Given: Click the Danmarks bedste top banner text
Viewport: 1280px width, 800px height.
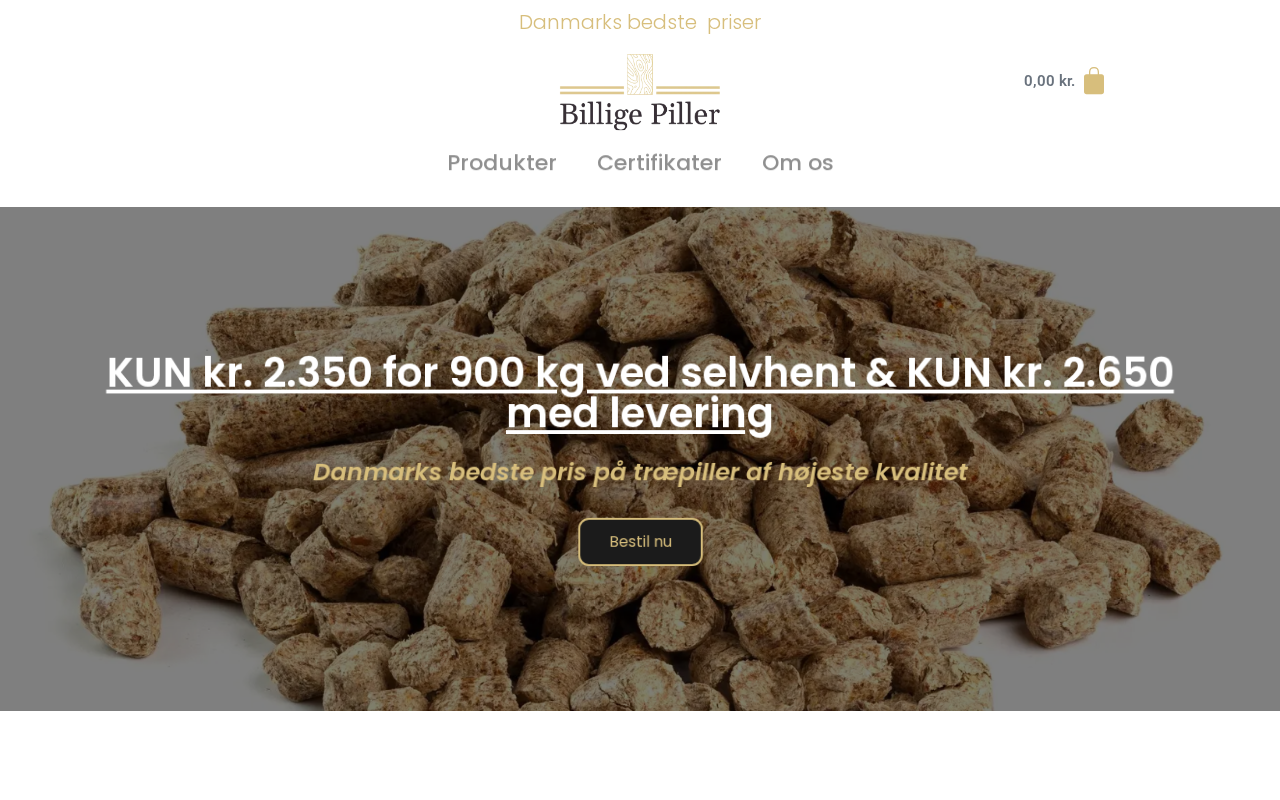Looking at the screenshot, I should (x=608, y=22).
